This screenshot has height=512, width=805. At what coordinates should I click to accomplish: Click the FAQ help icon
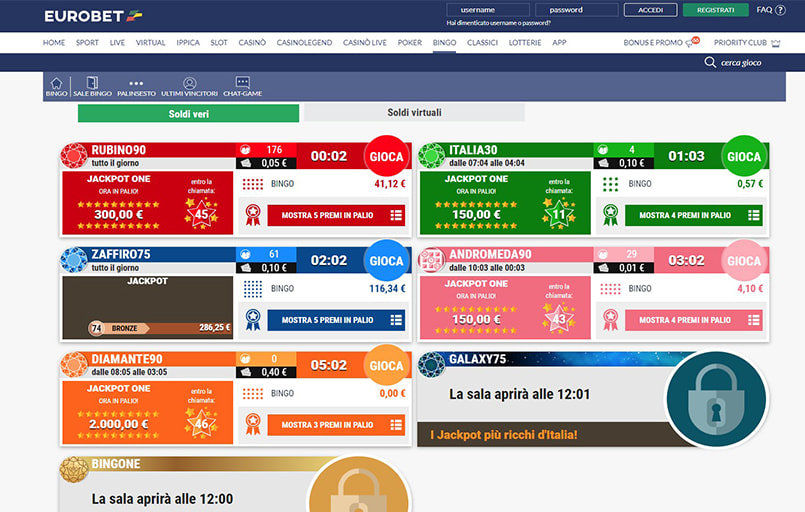pos(780,10)
